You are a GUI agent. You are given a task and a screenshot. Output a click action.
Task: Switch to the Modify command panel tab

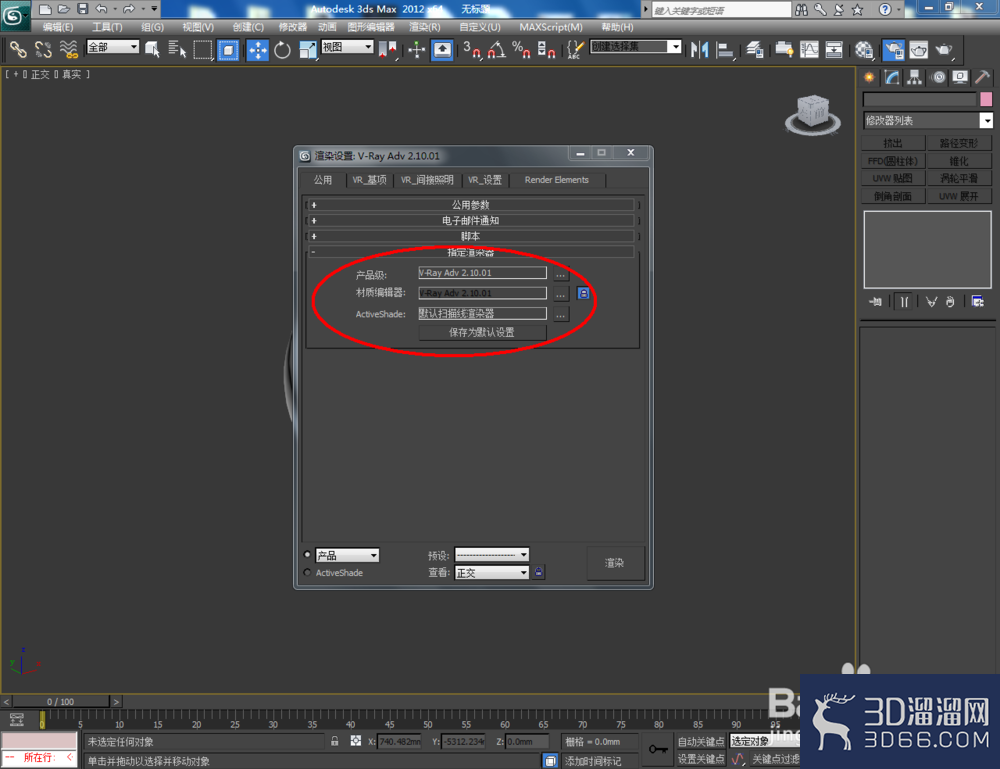(x=892, y=77)
